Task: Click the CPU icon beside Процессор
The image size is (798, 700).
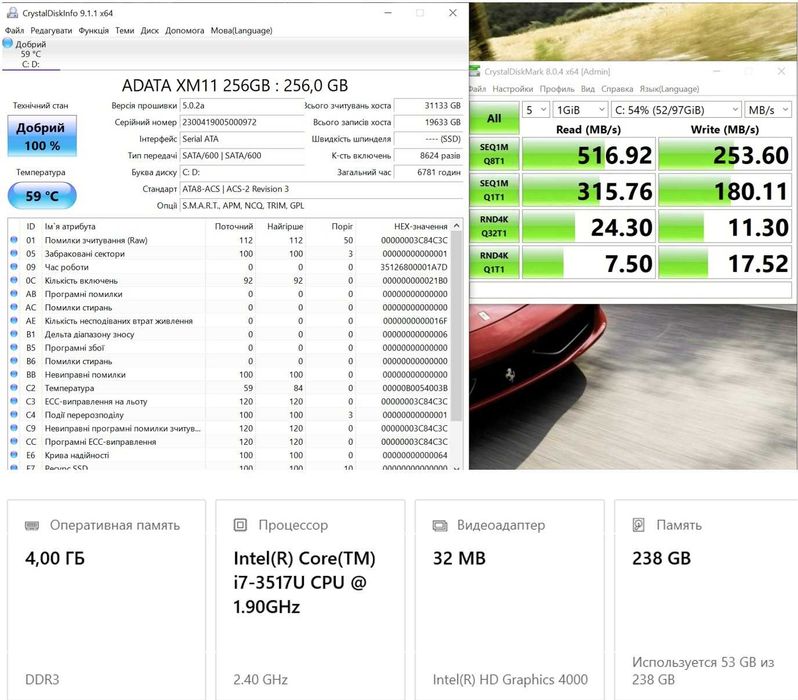Action: tap(240, 525)
